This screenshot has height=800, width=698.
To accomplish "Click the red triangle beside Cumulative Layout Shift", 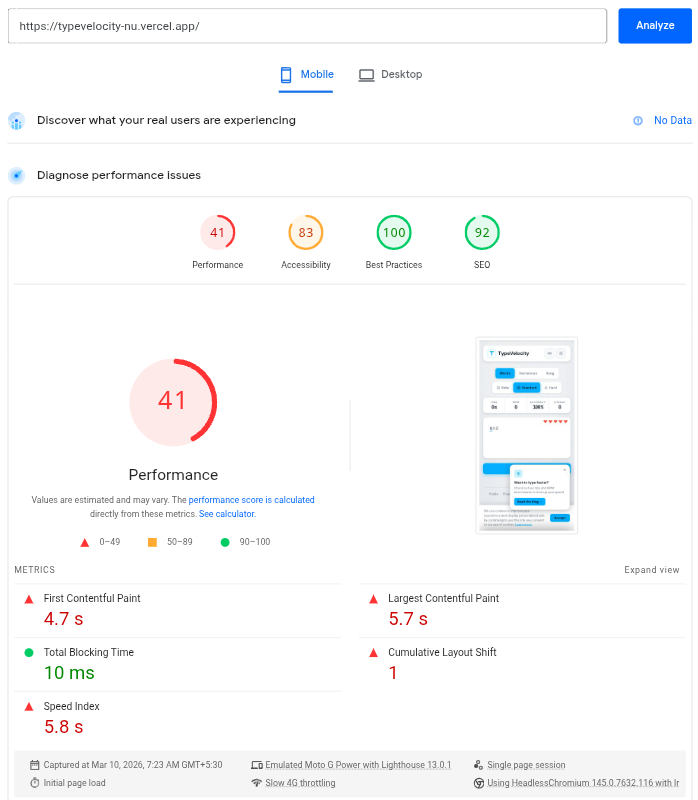I will pos(373,653).
